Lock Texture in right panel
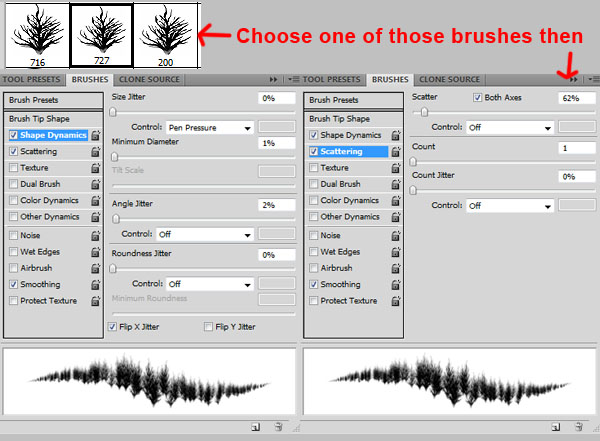The width and height of the screenshot is (600, 441). 396,168
